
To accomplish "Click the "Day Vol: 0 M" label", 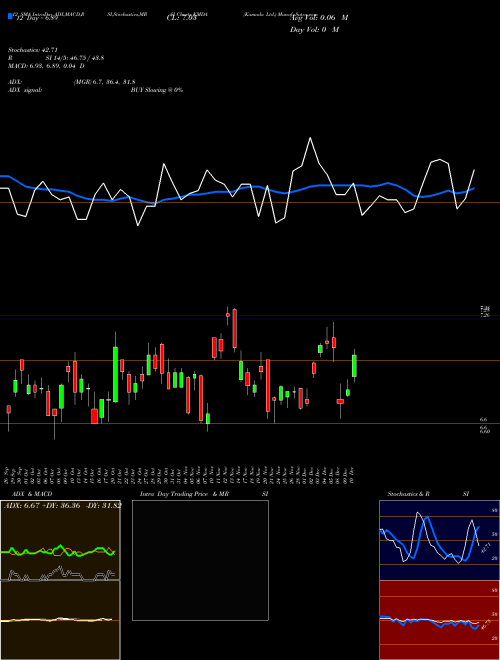I will click(314, 30).
